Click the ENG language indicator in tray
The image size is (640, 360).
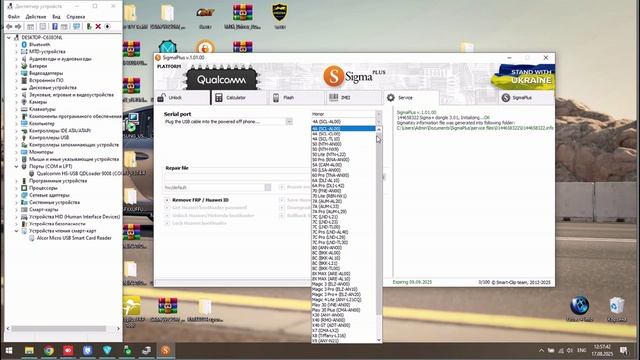[582, 350]
